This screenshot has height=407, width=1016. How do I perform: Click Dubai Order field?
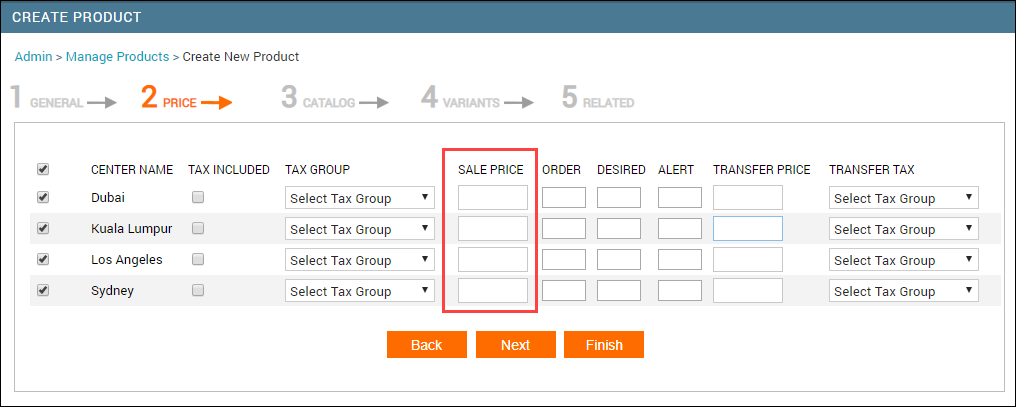click(564, 198)
